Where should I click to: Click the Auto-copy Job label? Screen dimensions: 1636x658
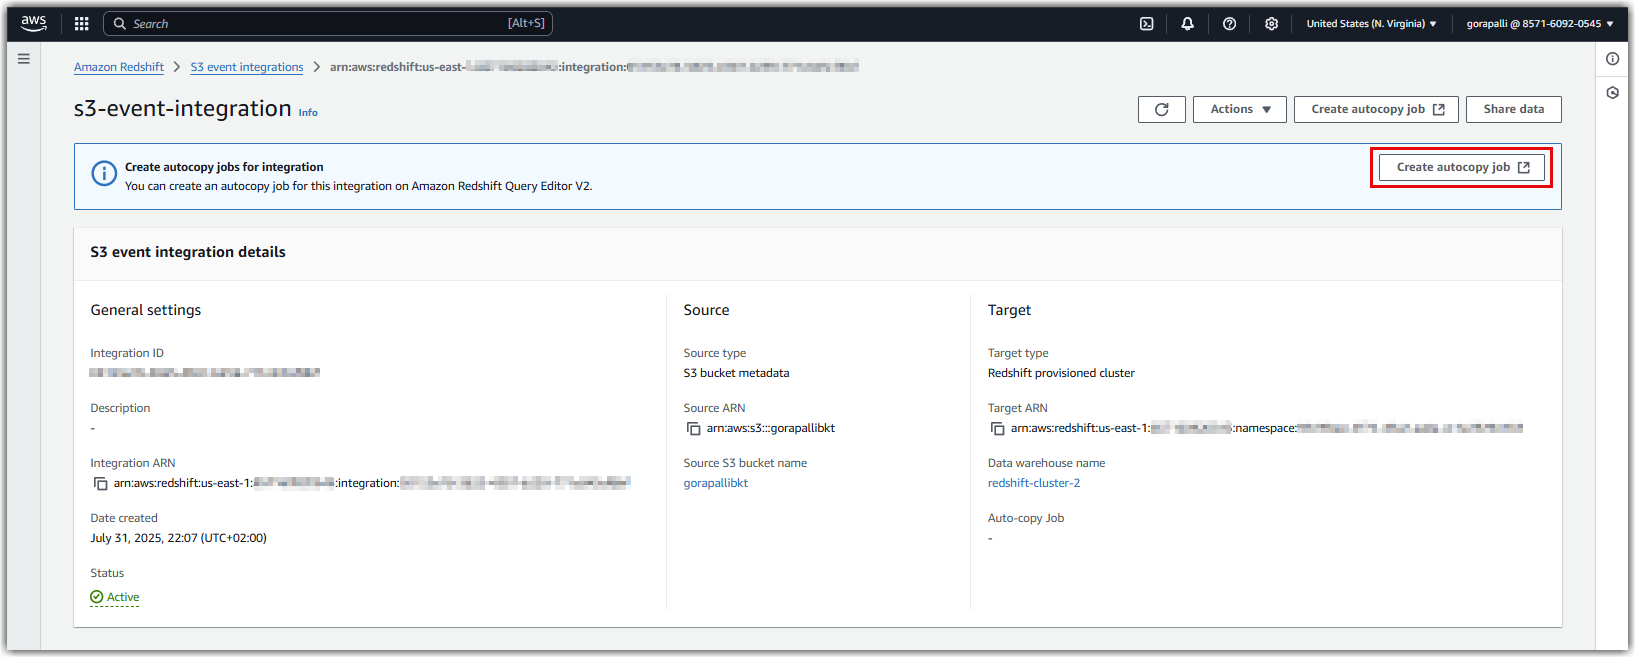[x=1026, y=518]
